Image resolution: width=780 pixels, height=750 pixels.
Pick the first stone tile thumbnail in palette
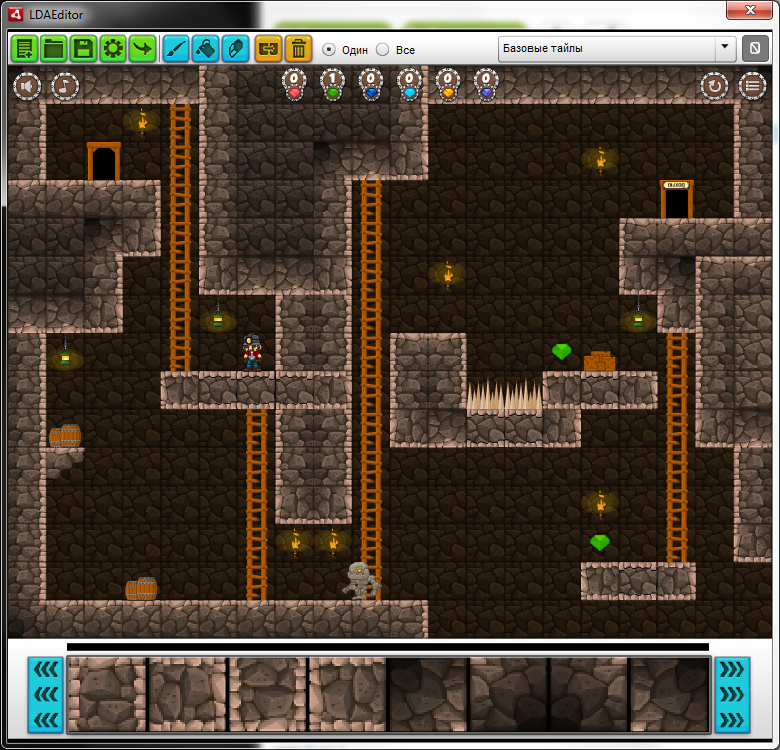click(x=107, y=694)
